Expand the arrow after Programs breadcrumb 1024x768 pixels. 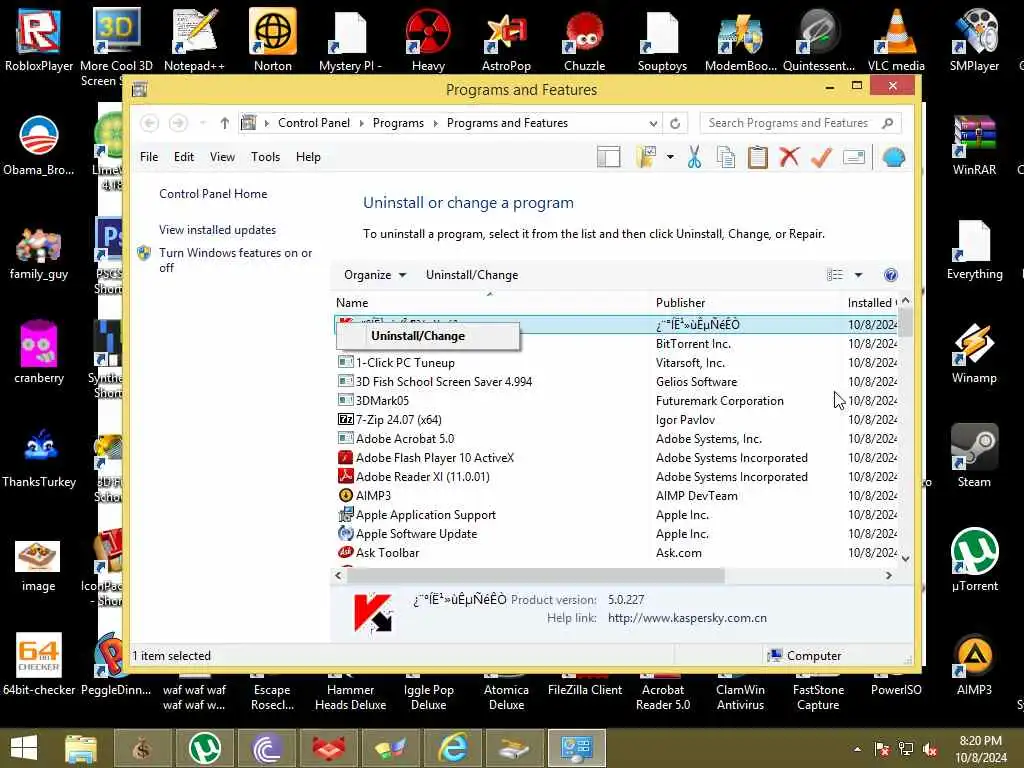click(436, 123)
